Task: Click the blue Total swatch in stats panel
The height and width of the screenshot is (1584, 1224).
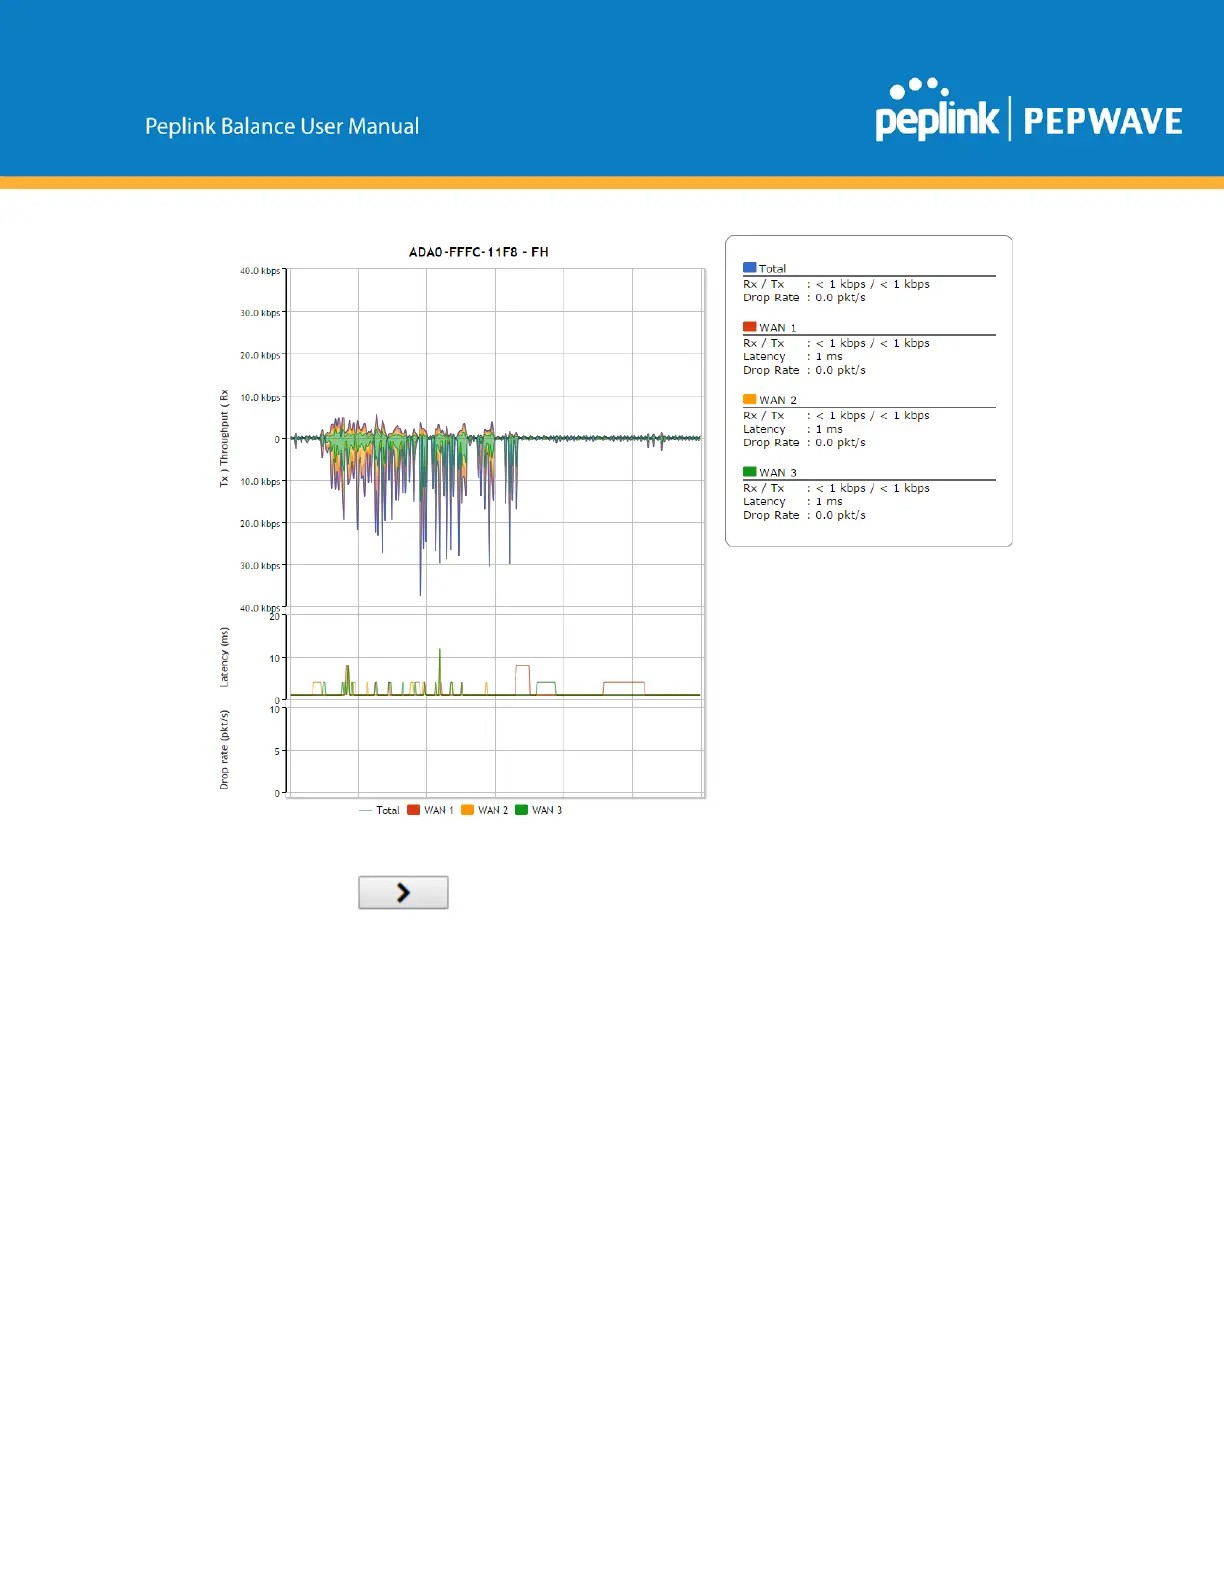Action: (749, 268)
